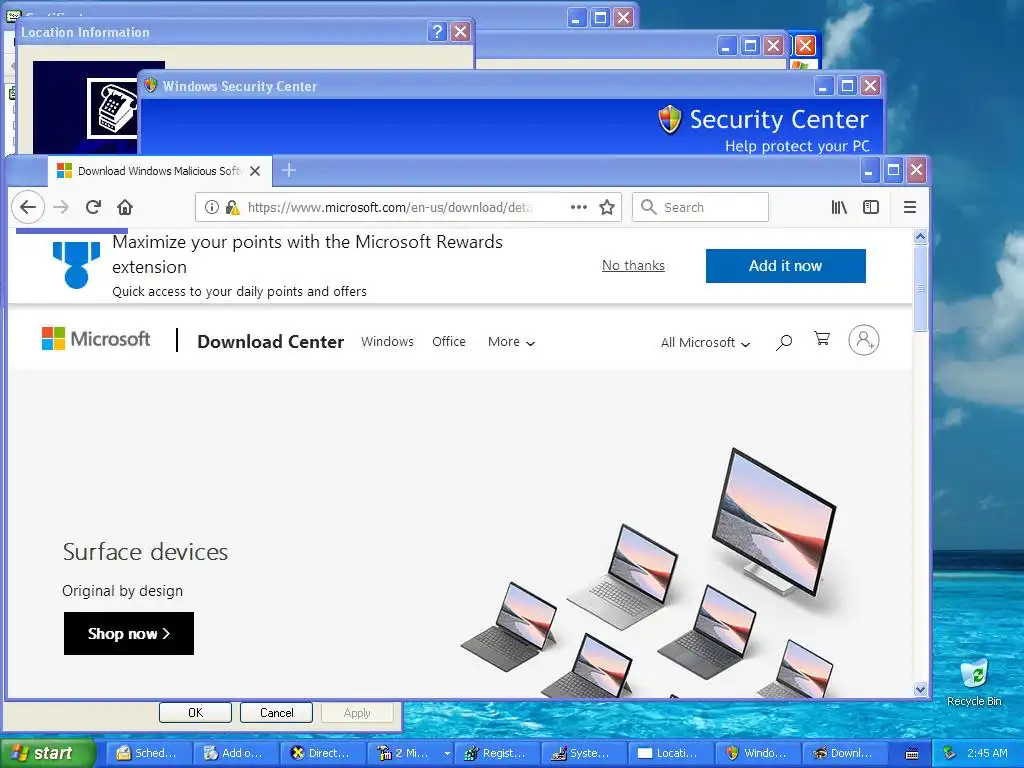Viewport: 1024px width, 768px height.
Task: Click Cancel in the background dialog
Action: 276,712
